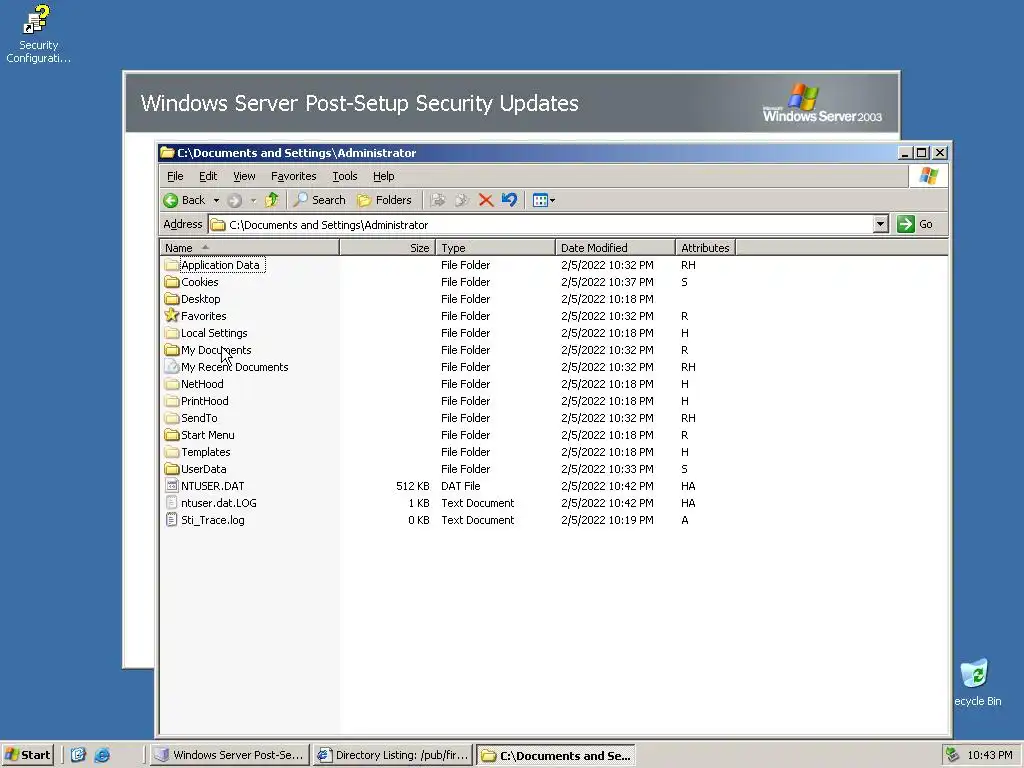This screenshot has width=1024, height=768.
Task: Click the 10:43 PM taskbar clock
Action: tap(990, 755)
